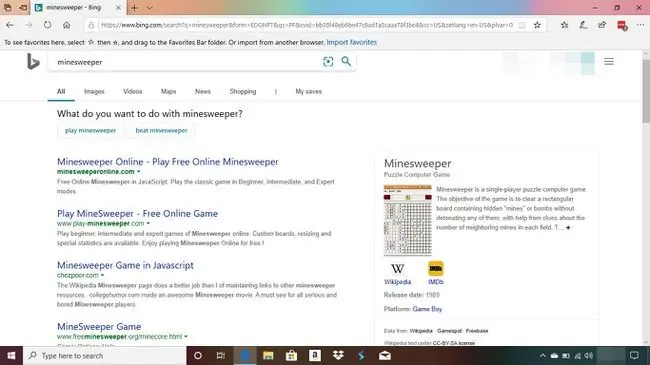Add this page to favorites with star
This screenshot has width=650, height=365.
point(537,25)
